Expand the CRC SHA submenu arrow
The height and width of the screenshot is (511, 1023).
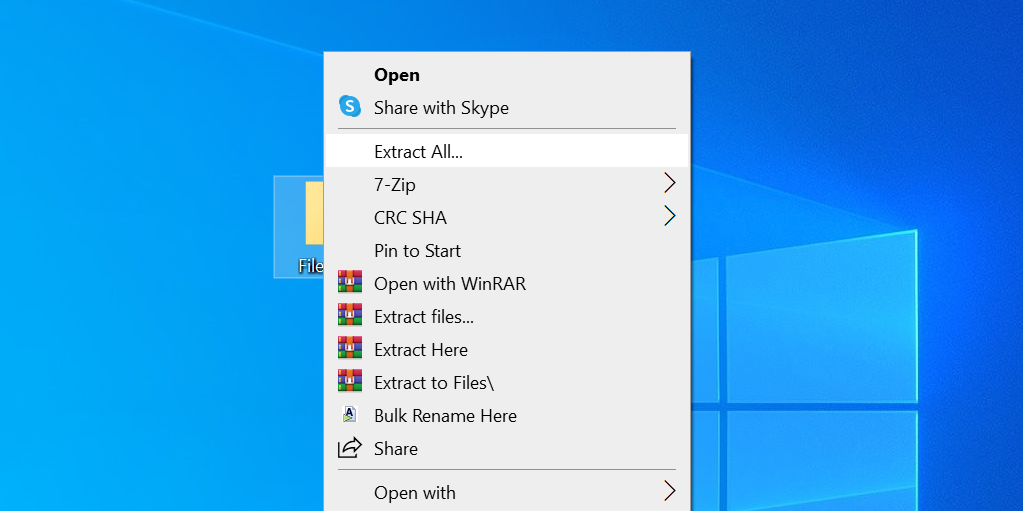[669, 216]
